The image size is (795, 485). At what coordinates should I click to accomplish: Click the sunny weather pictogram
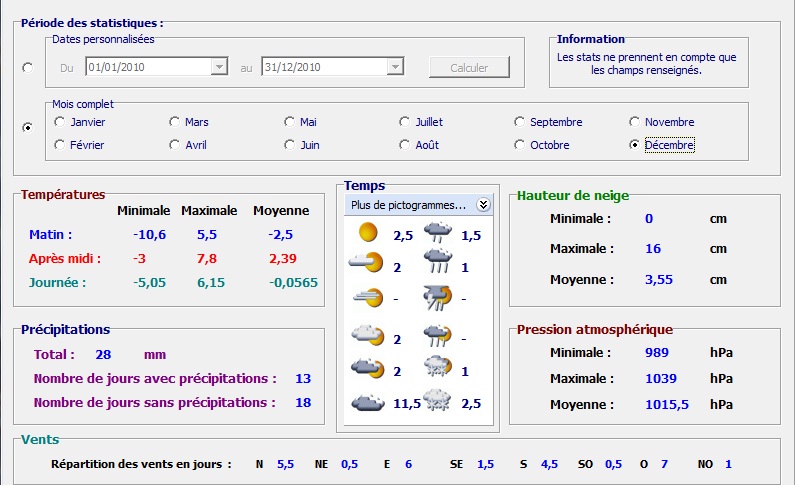(x=367, y=234)
